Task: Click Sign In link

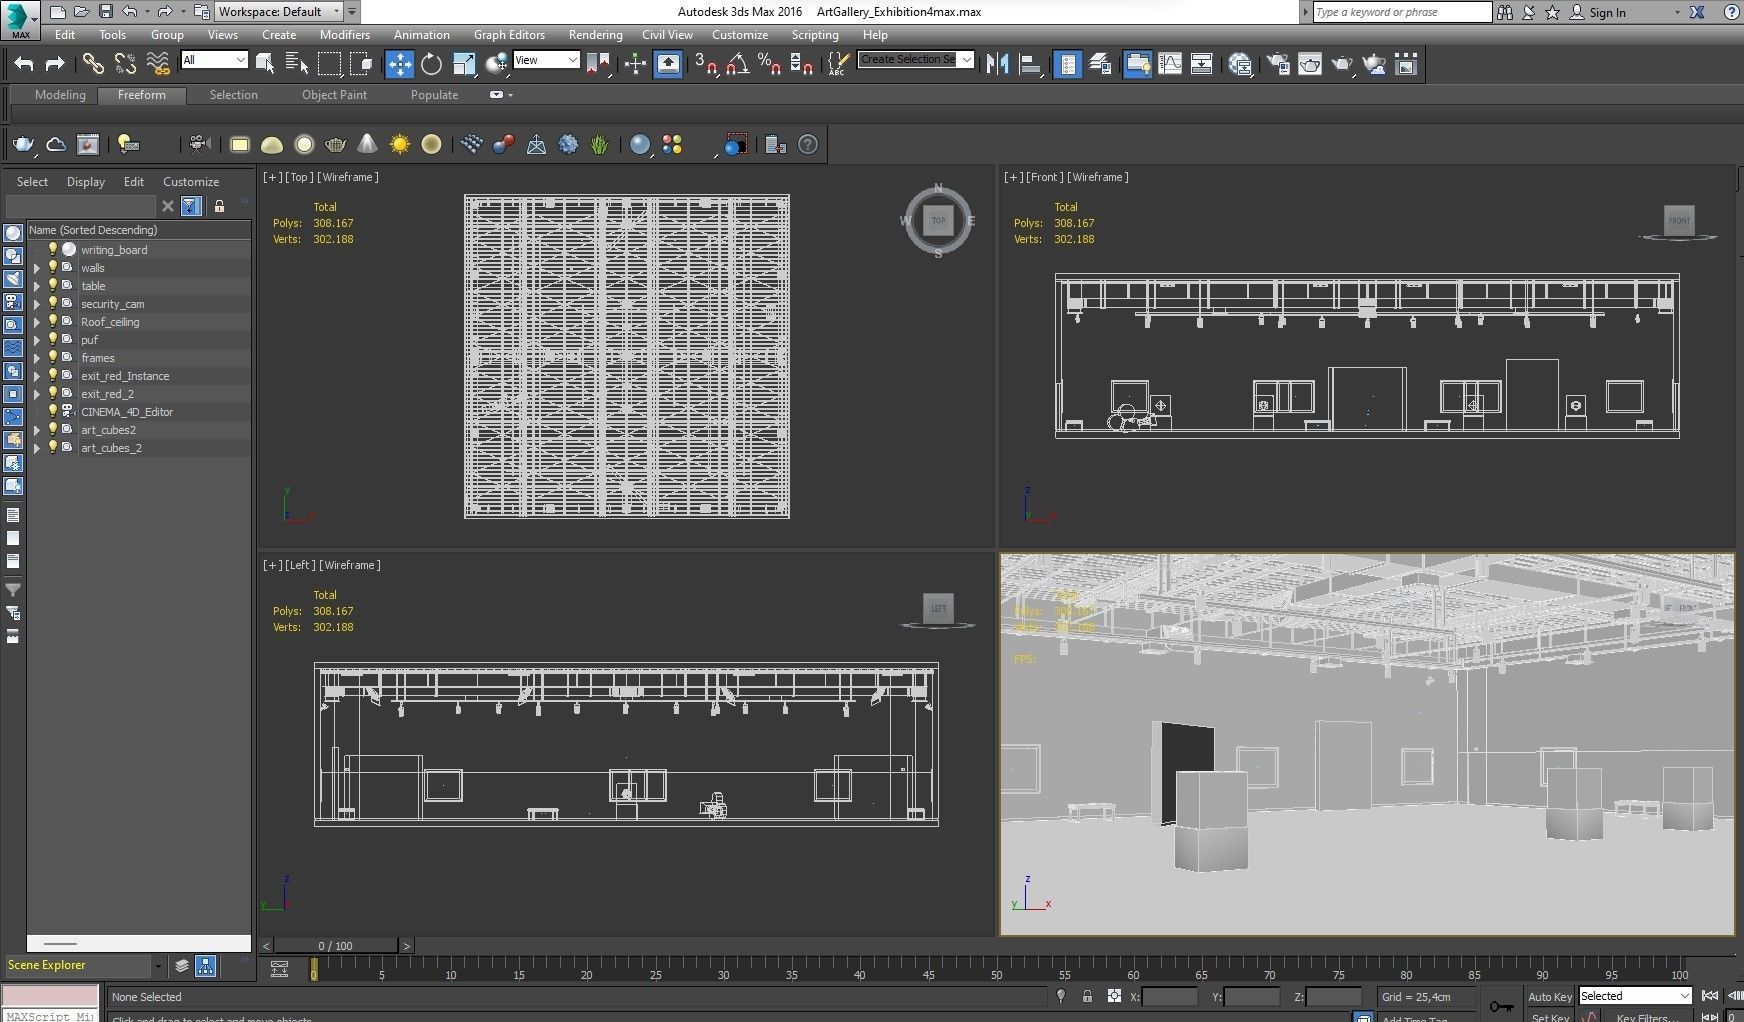Action: coord(1607,12)
